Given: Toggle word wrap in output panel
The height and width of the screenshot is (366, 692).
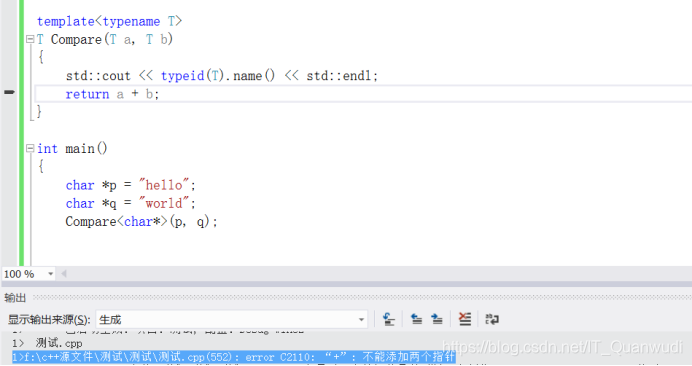Looking at the screenshot, I should pyautogui.click(x=492, y=319).
